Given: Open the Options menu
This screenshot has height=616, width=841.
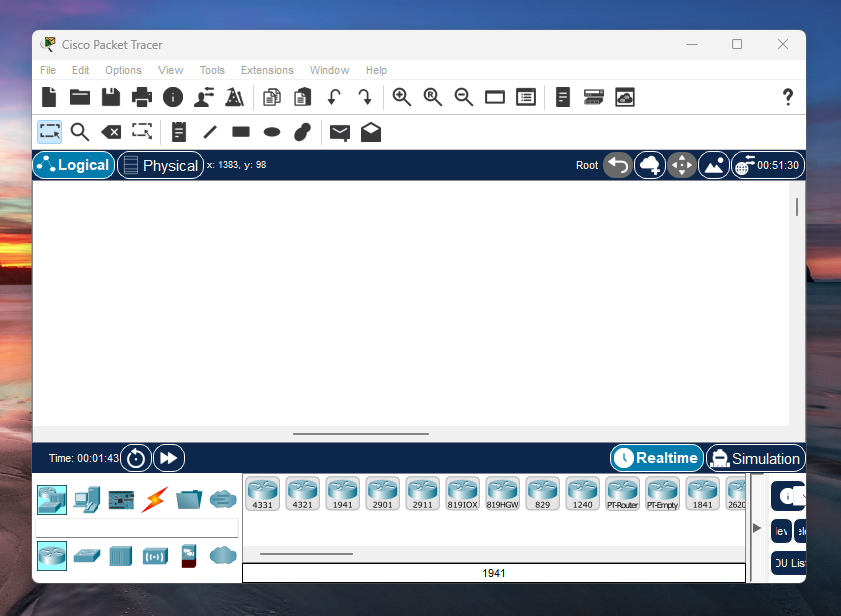Looking at the screenshot, I should click(123, 70).
